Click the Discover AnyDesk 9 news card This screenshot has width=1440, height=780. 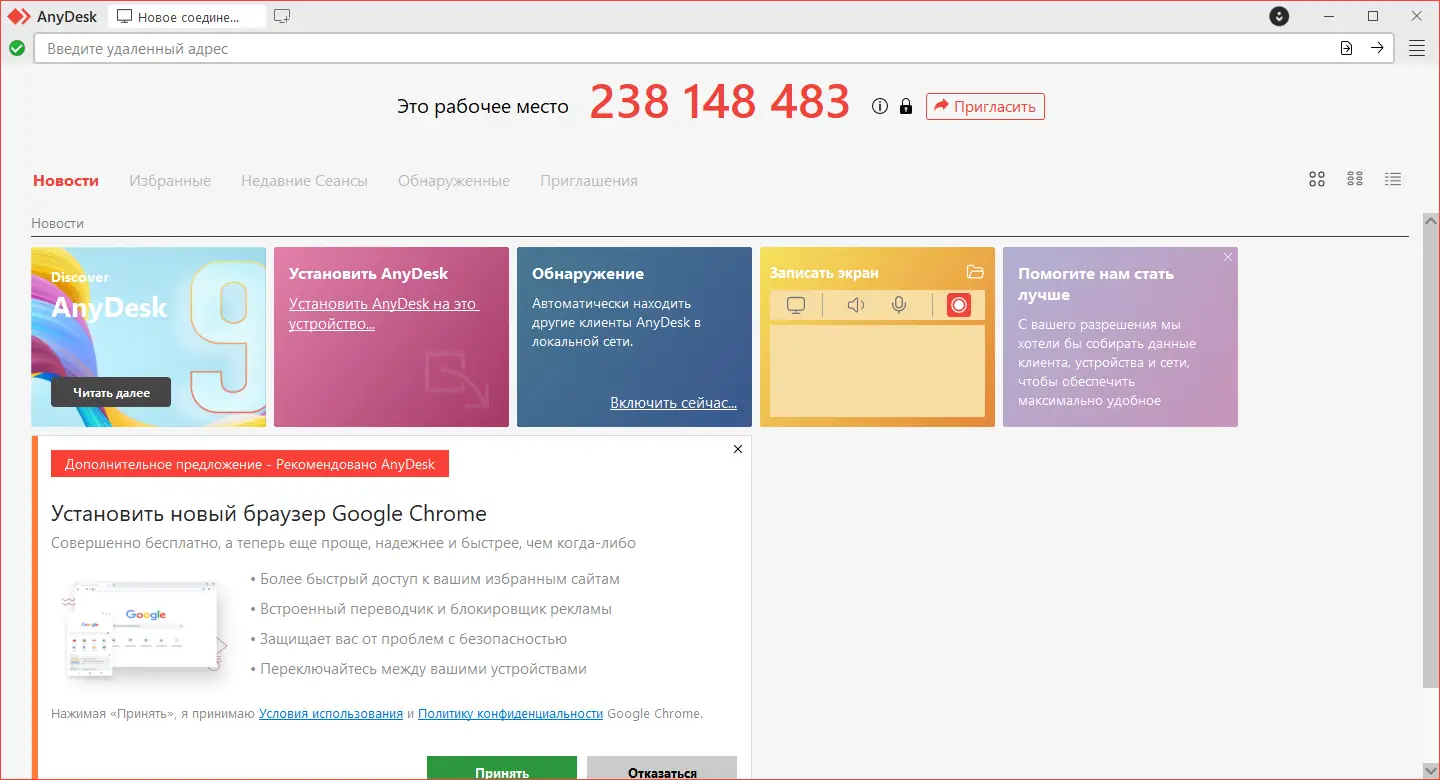[x=149, y=337]
